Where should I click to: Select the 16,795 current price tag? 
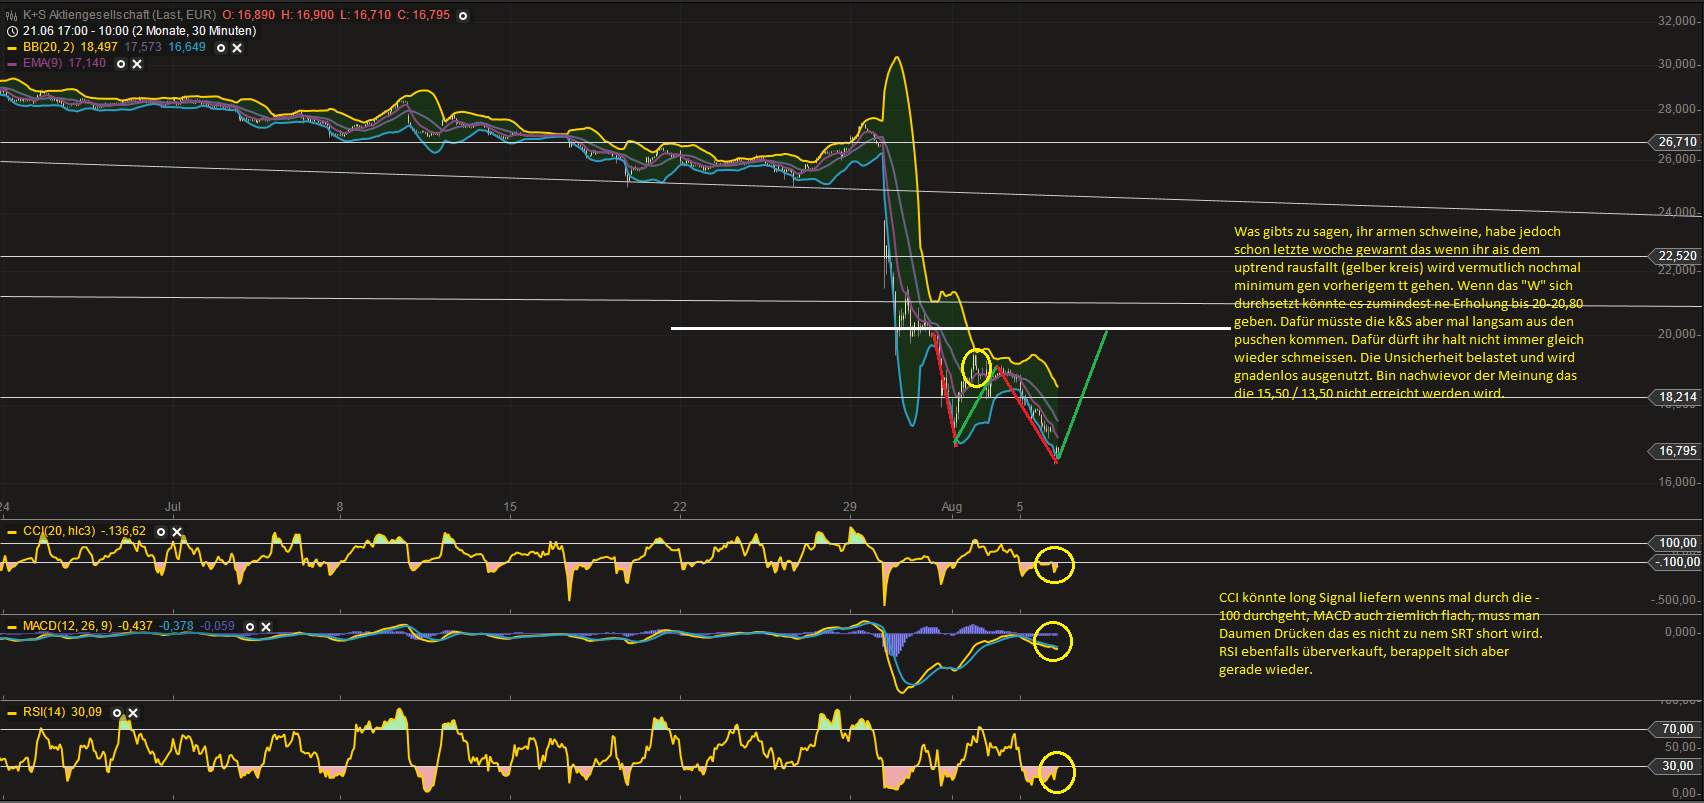tap(1676, 451)
